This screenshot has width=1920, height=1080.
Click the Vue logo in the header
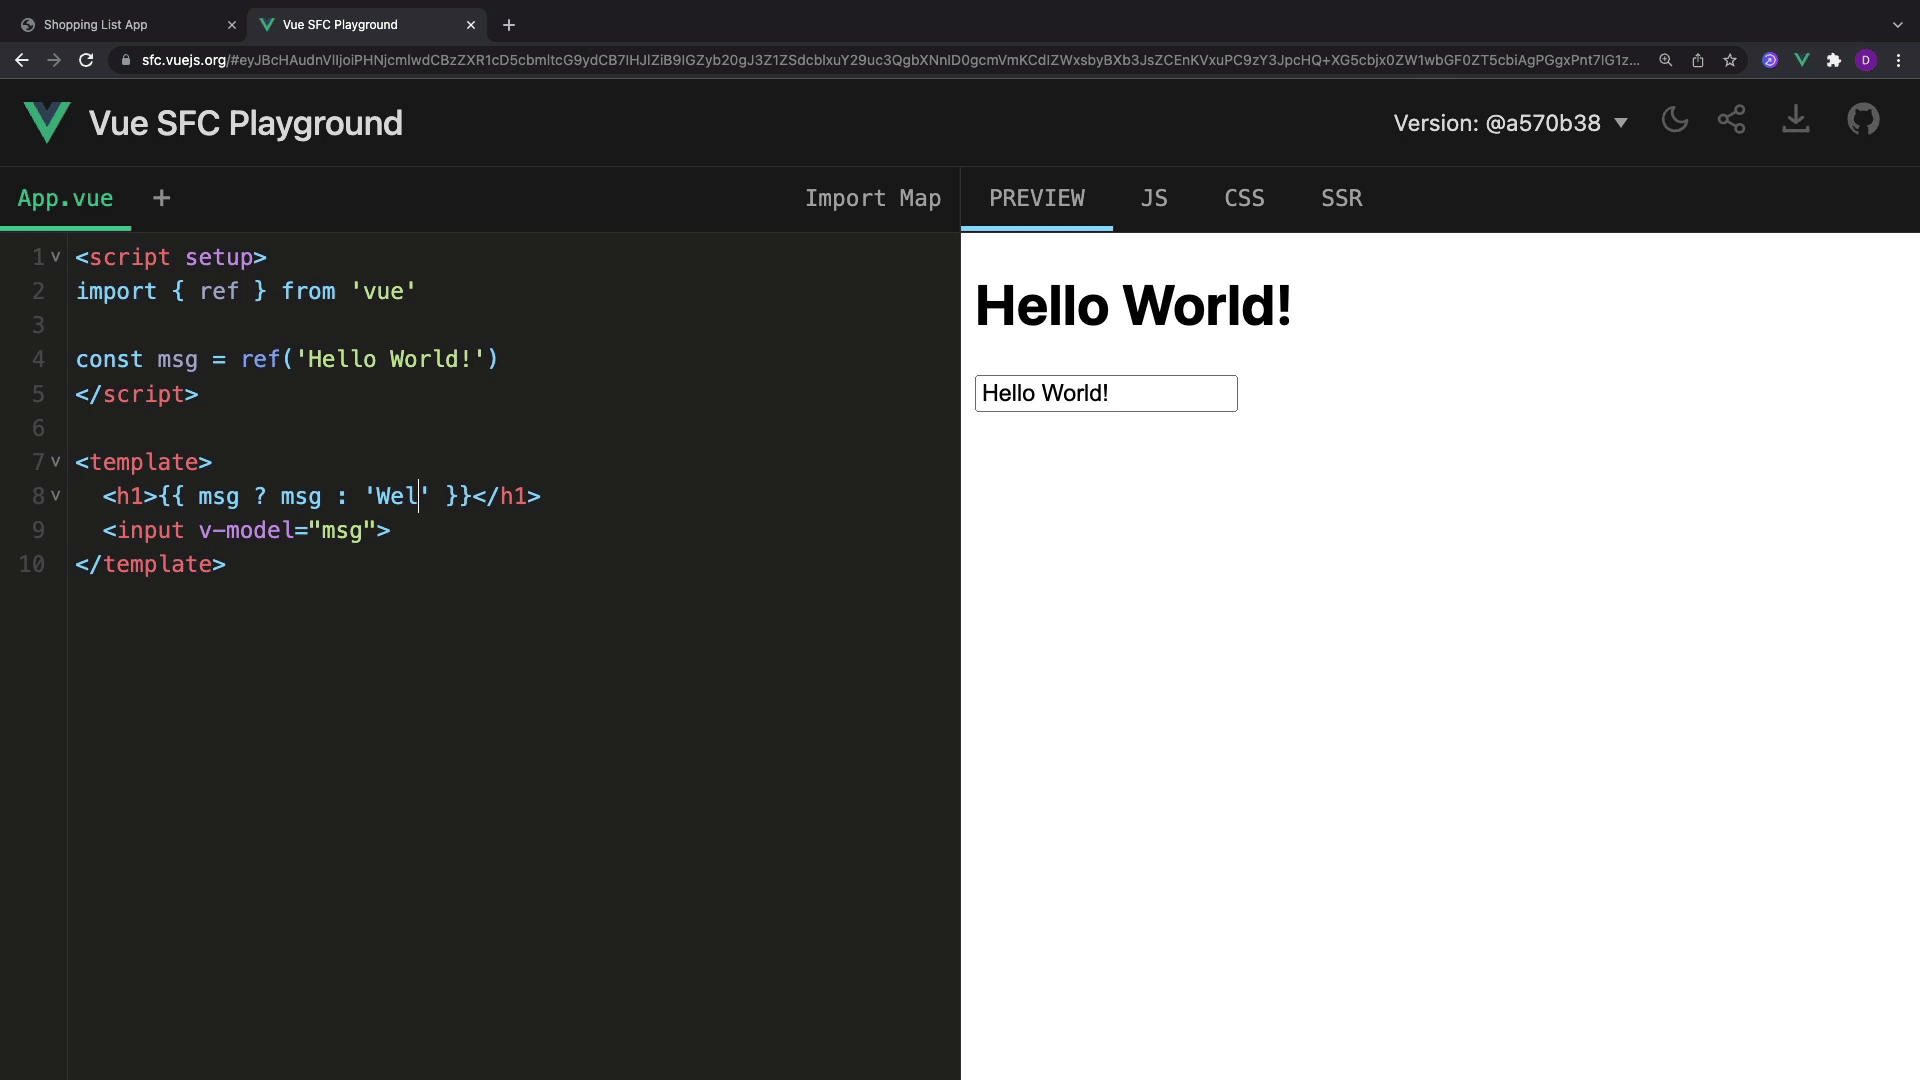pyautogui.click(x=47, y=123)
